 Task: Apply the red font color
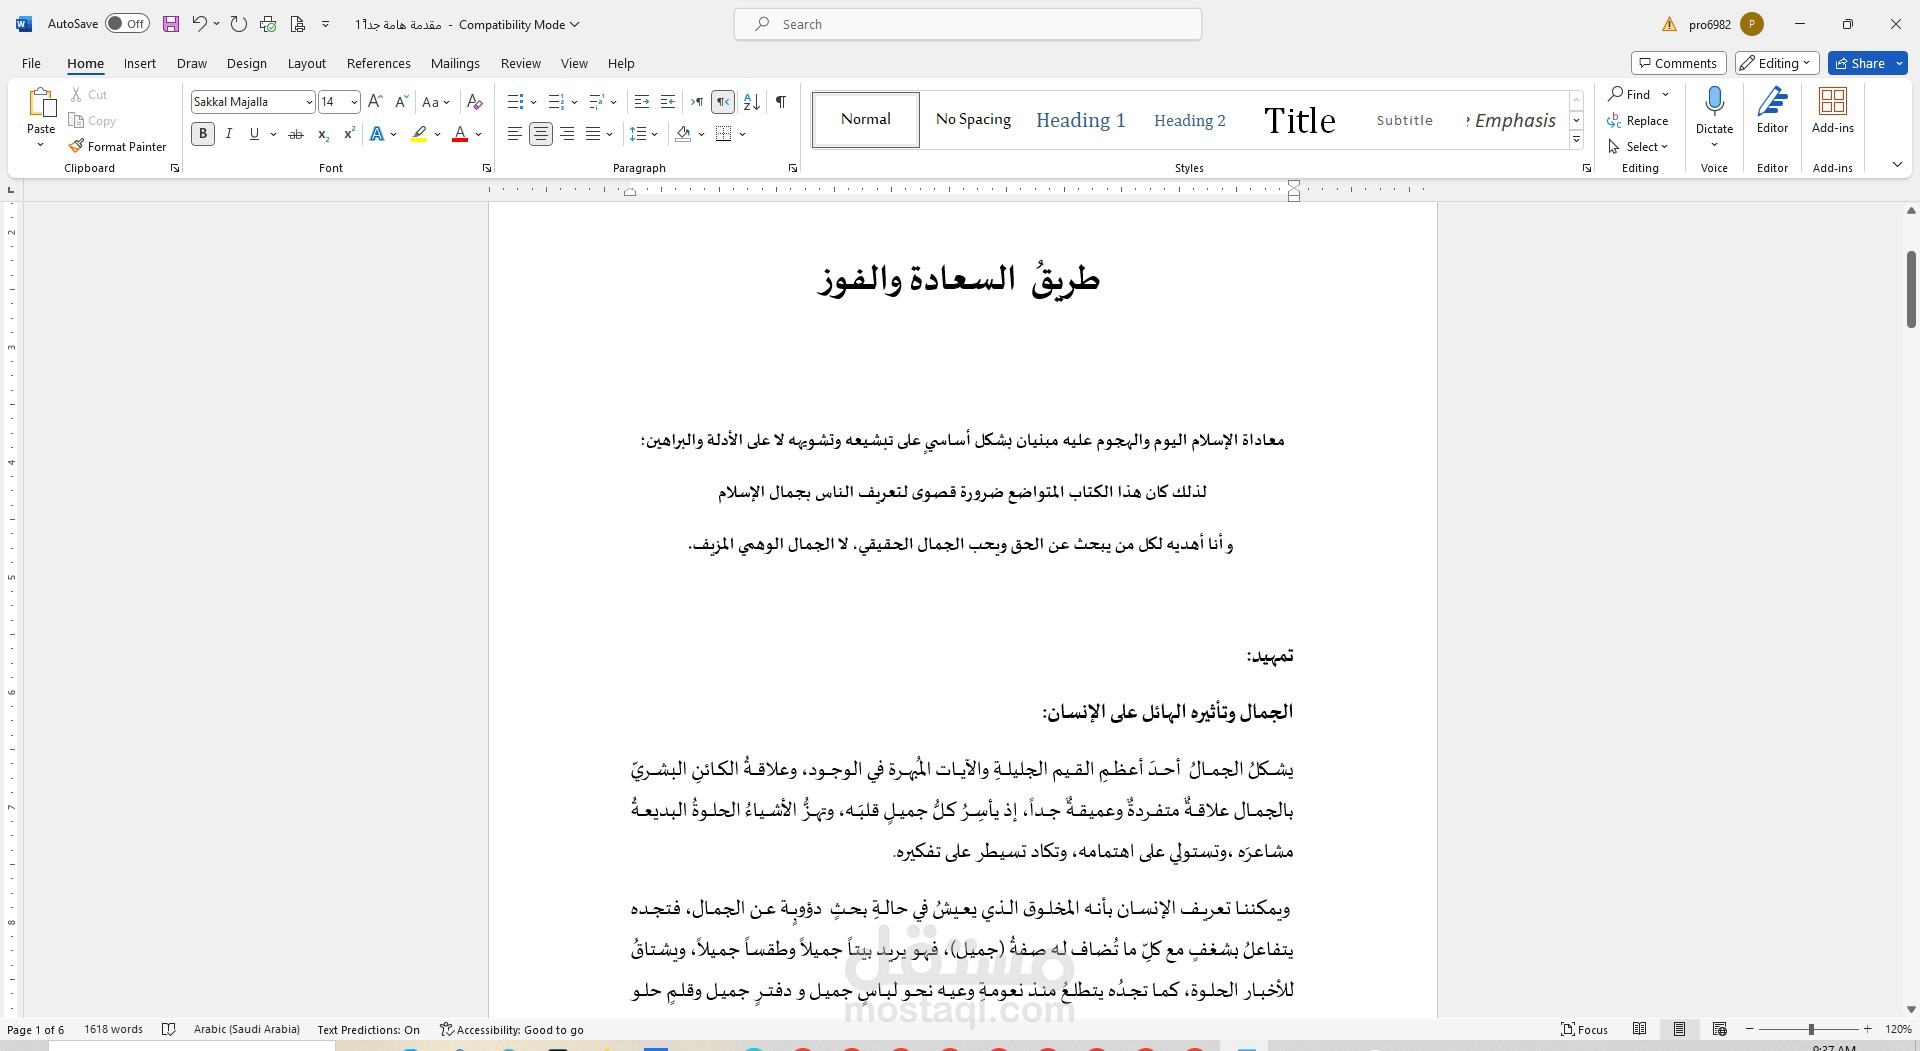coord(460,134)
